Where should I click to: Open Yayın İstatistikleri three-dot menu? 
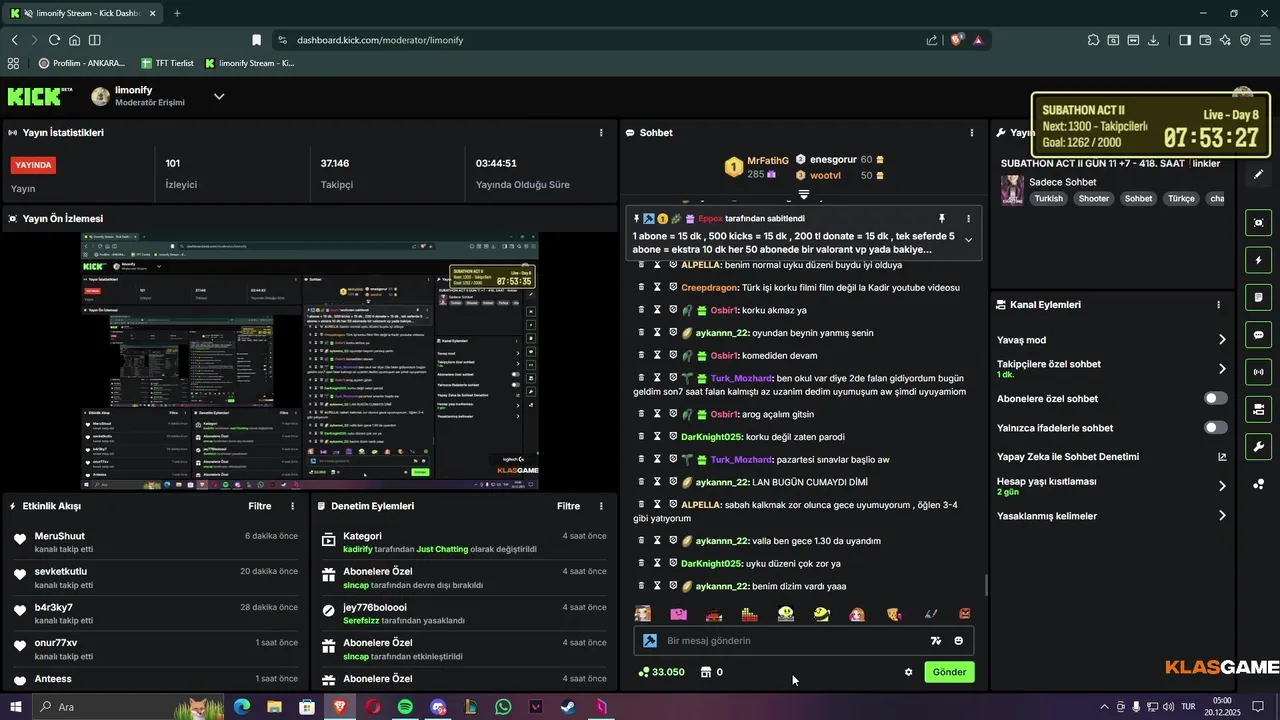tap(601, 132)
